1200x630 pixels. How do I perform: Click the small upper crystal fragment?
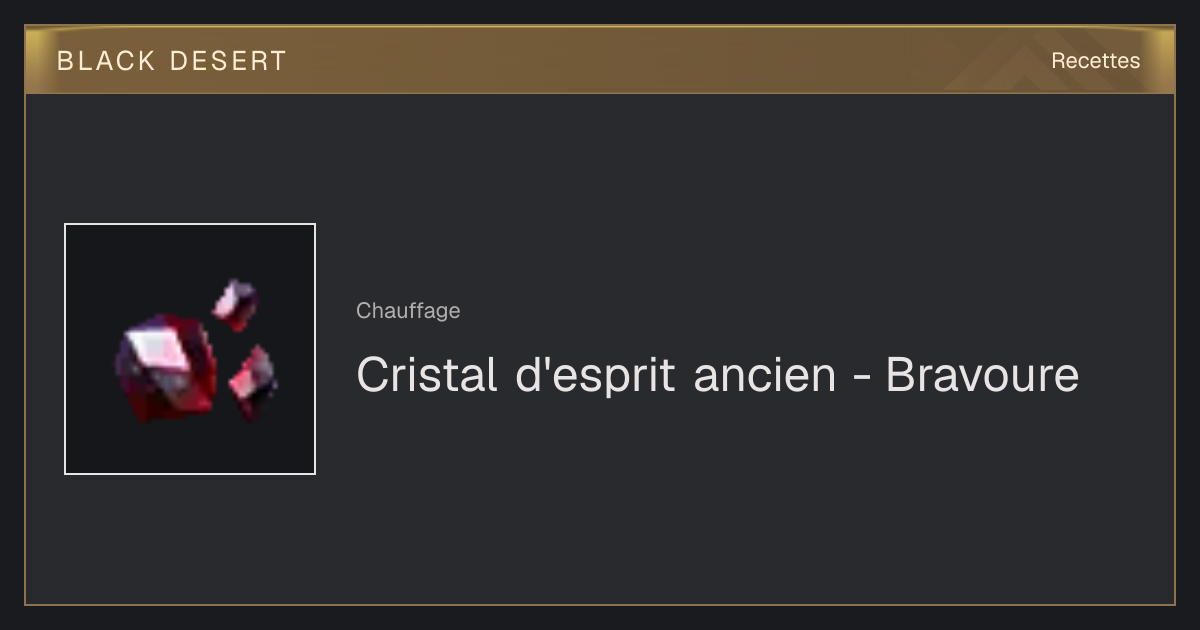[236, 304]
